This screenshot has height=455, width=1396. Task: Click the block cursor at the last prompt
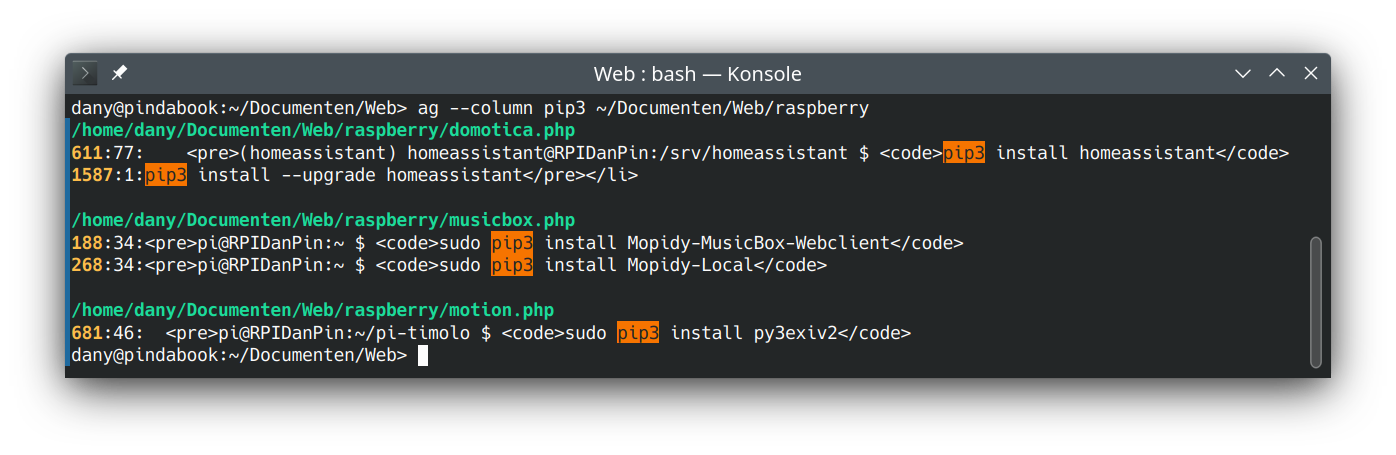[423, 355]
